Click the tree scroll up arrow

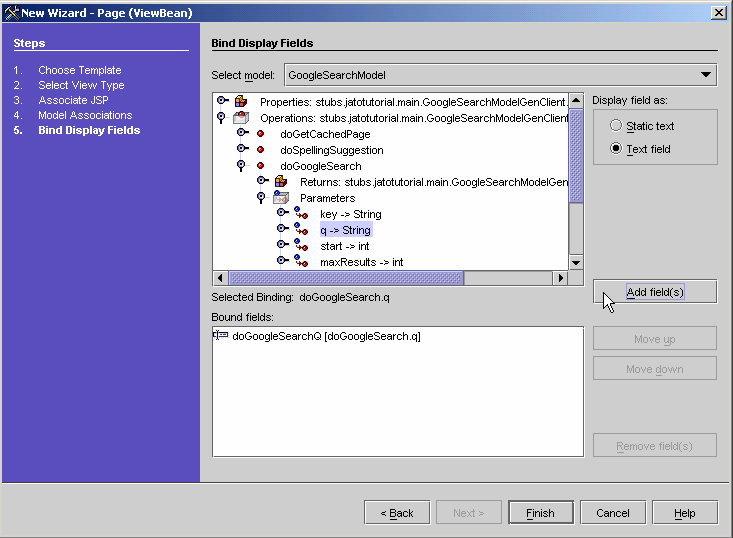(576, 100)
